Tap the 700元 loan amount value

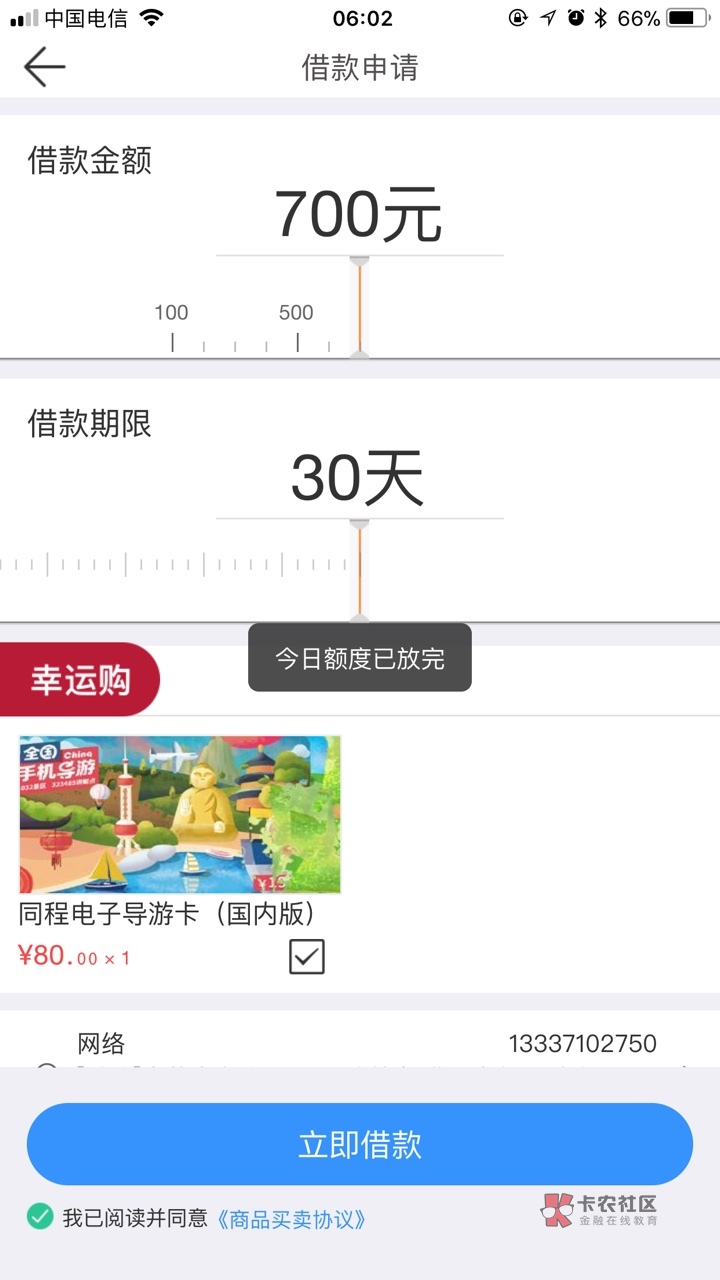[x=358, y=214]
